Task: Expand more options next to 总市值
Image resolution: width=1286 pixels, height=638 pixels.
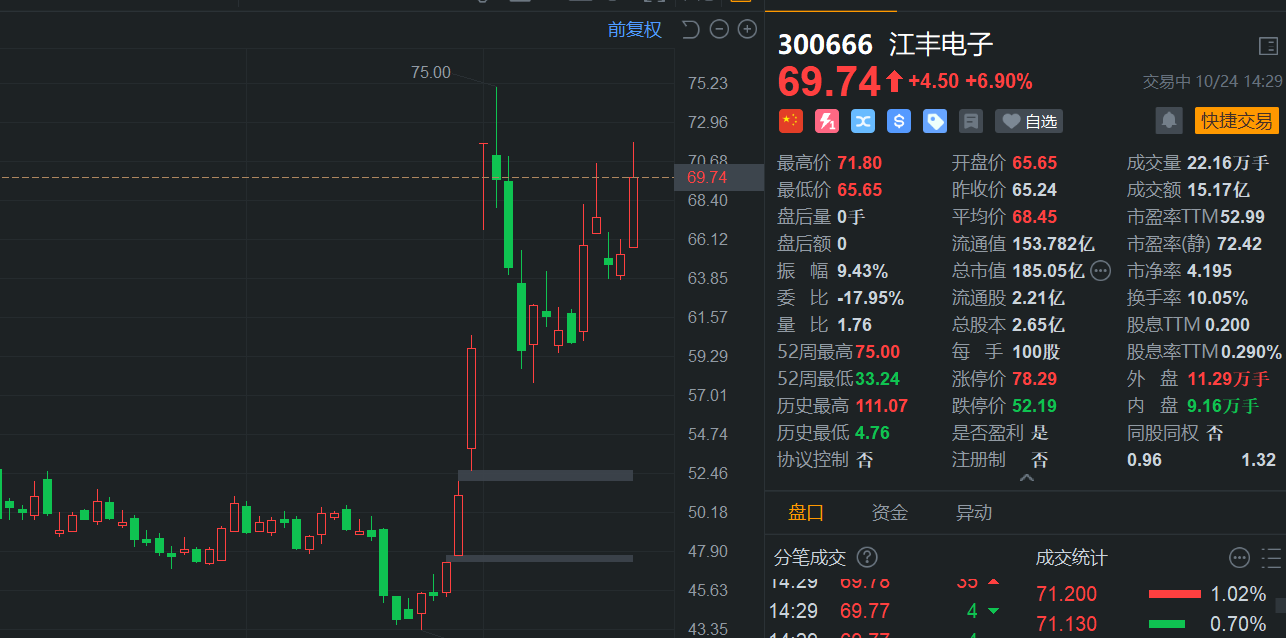Action: click(1101, 270)
